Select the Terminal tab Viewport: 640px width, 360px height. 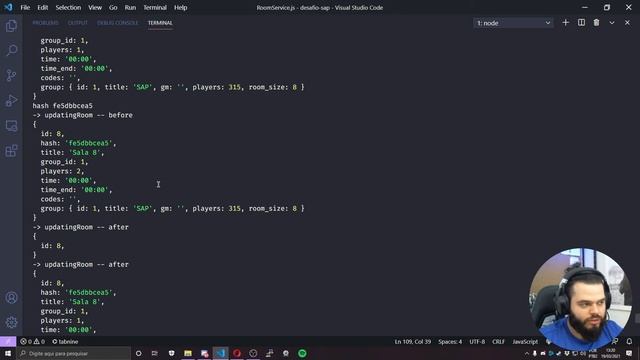[160, 23]
